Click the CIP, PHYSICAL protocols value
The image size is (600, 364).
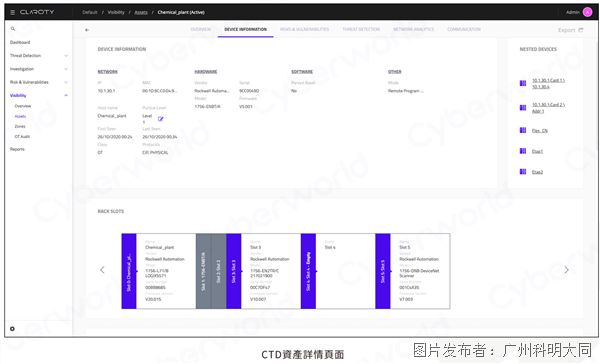click(x=155, y=153)
